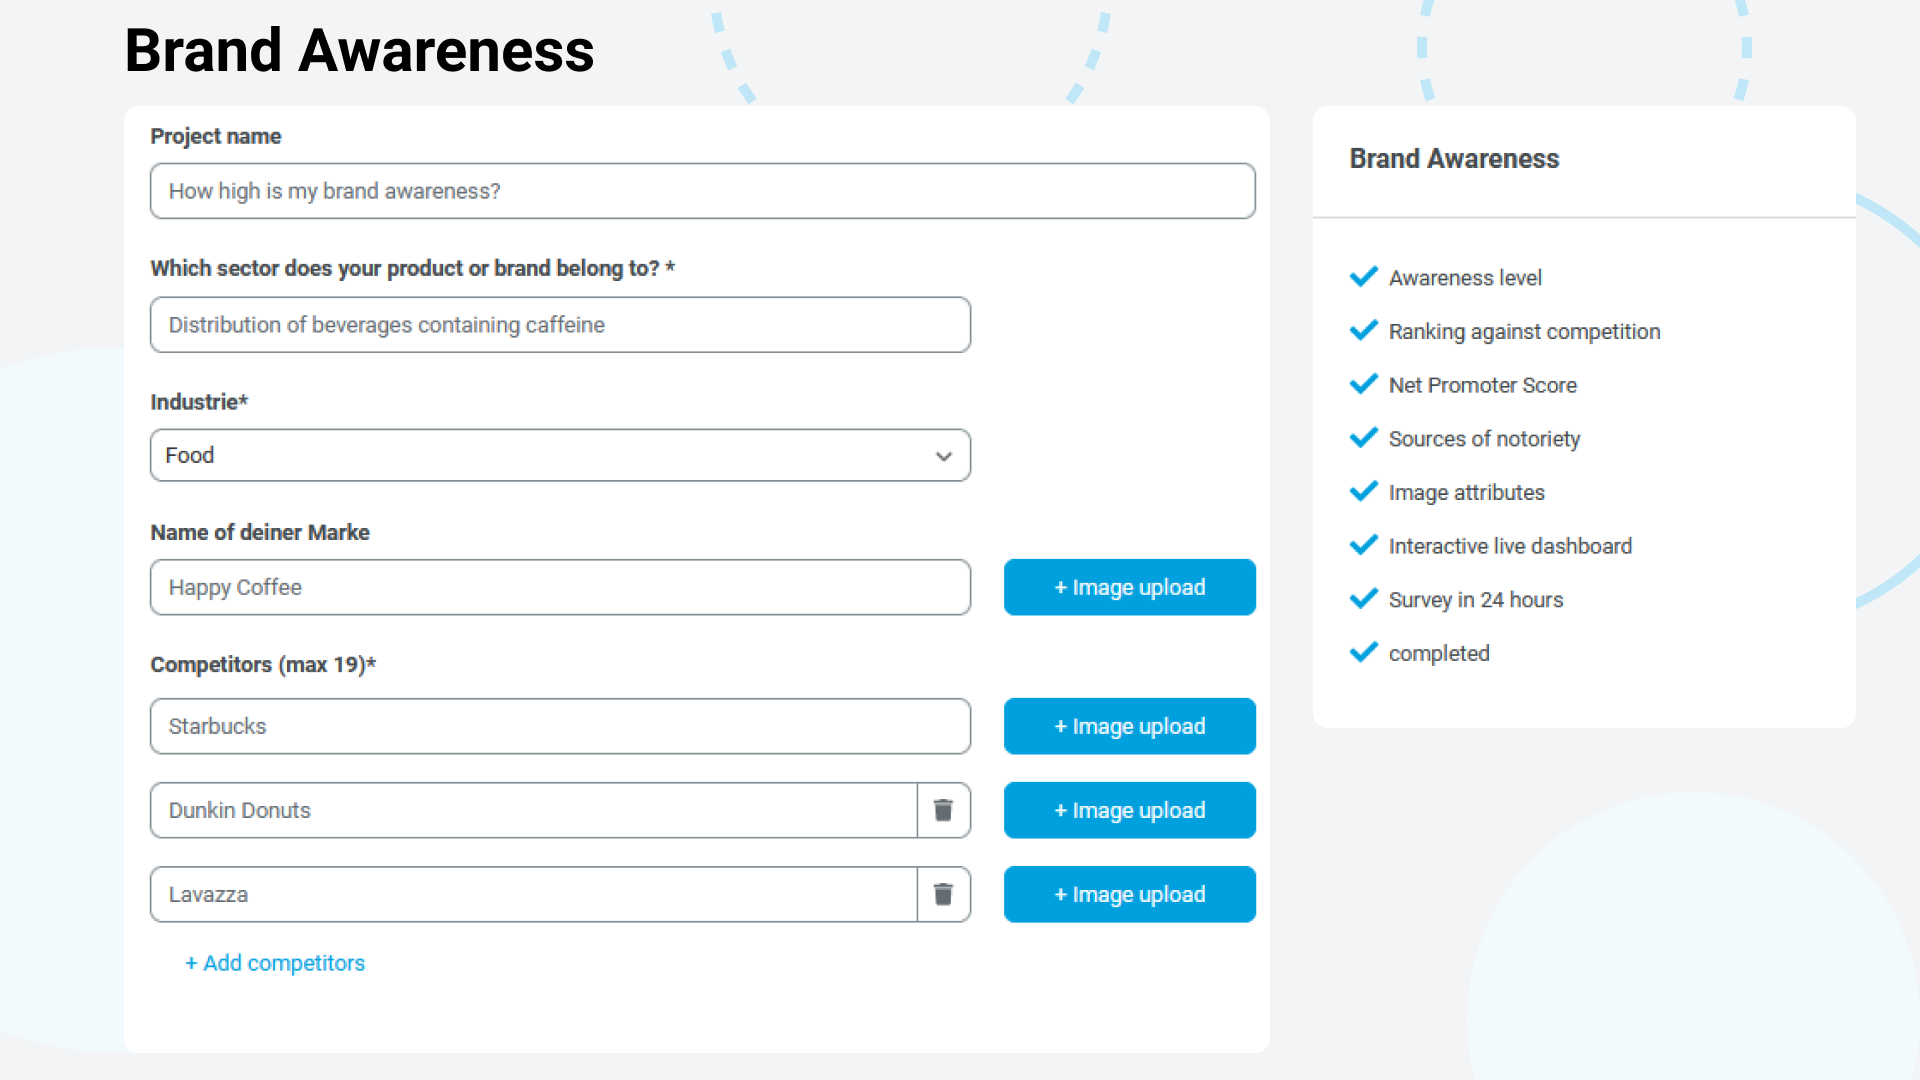
Task: Click the checkmark beside Image attributes
Action: [x=1364, y=491]
